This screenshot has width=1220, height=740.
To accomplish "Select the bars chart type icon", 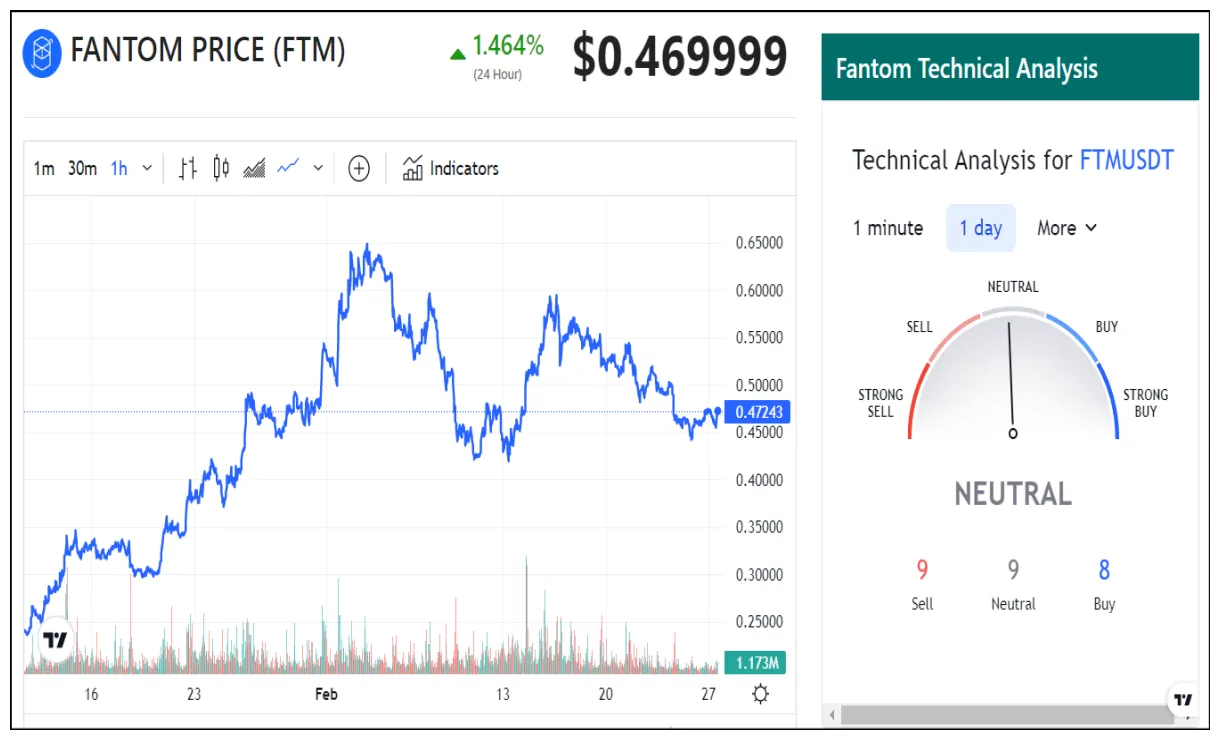I will click(x=186, y=169).
